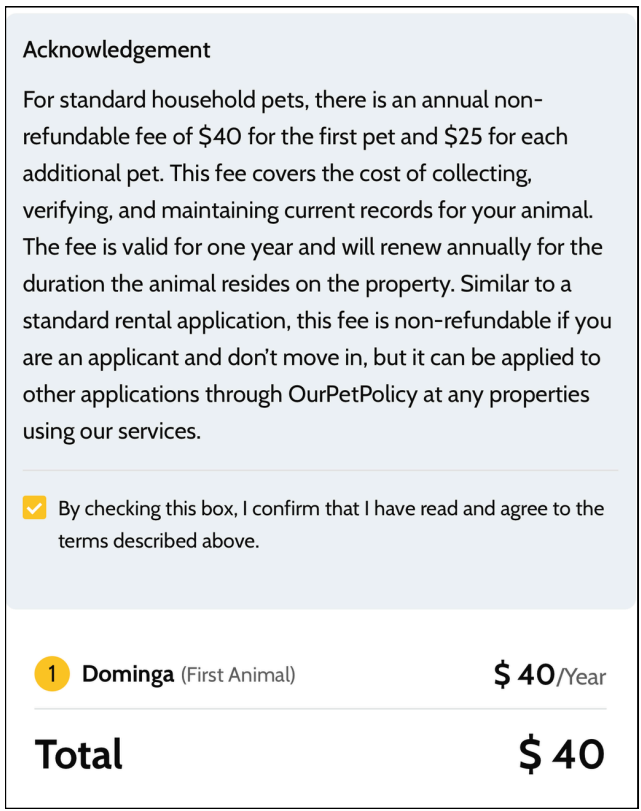The image size is (641, 811).
Task: Click the 'For standard household pets' opening line
Action: (x=282, y=100)
